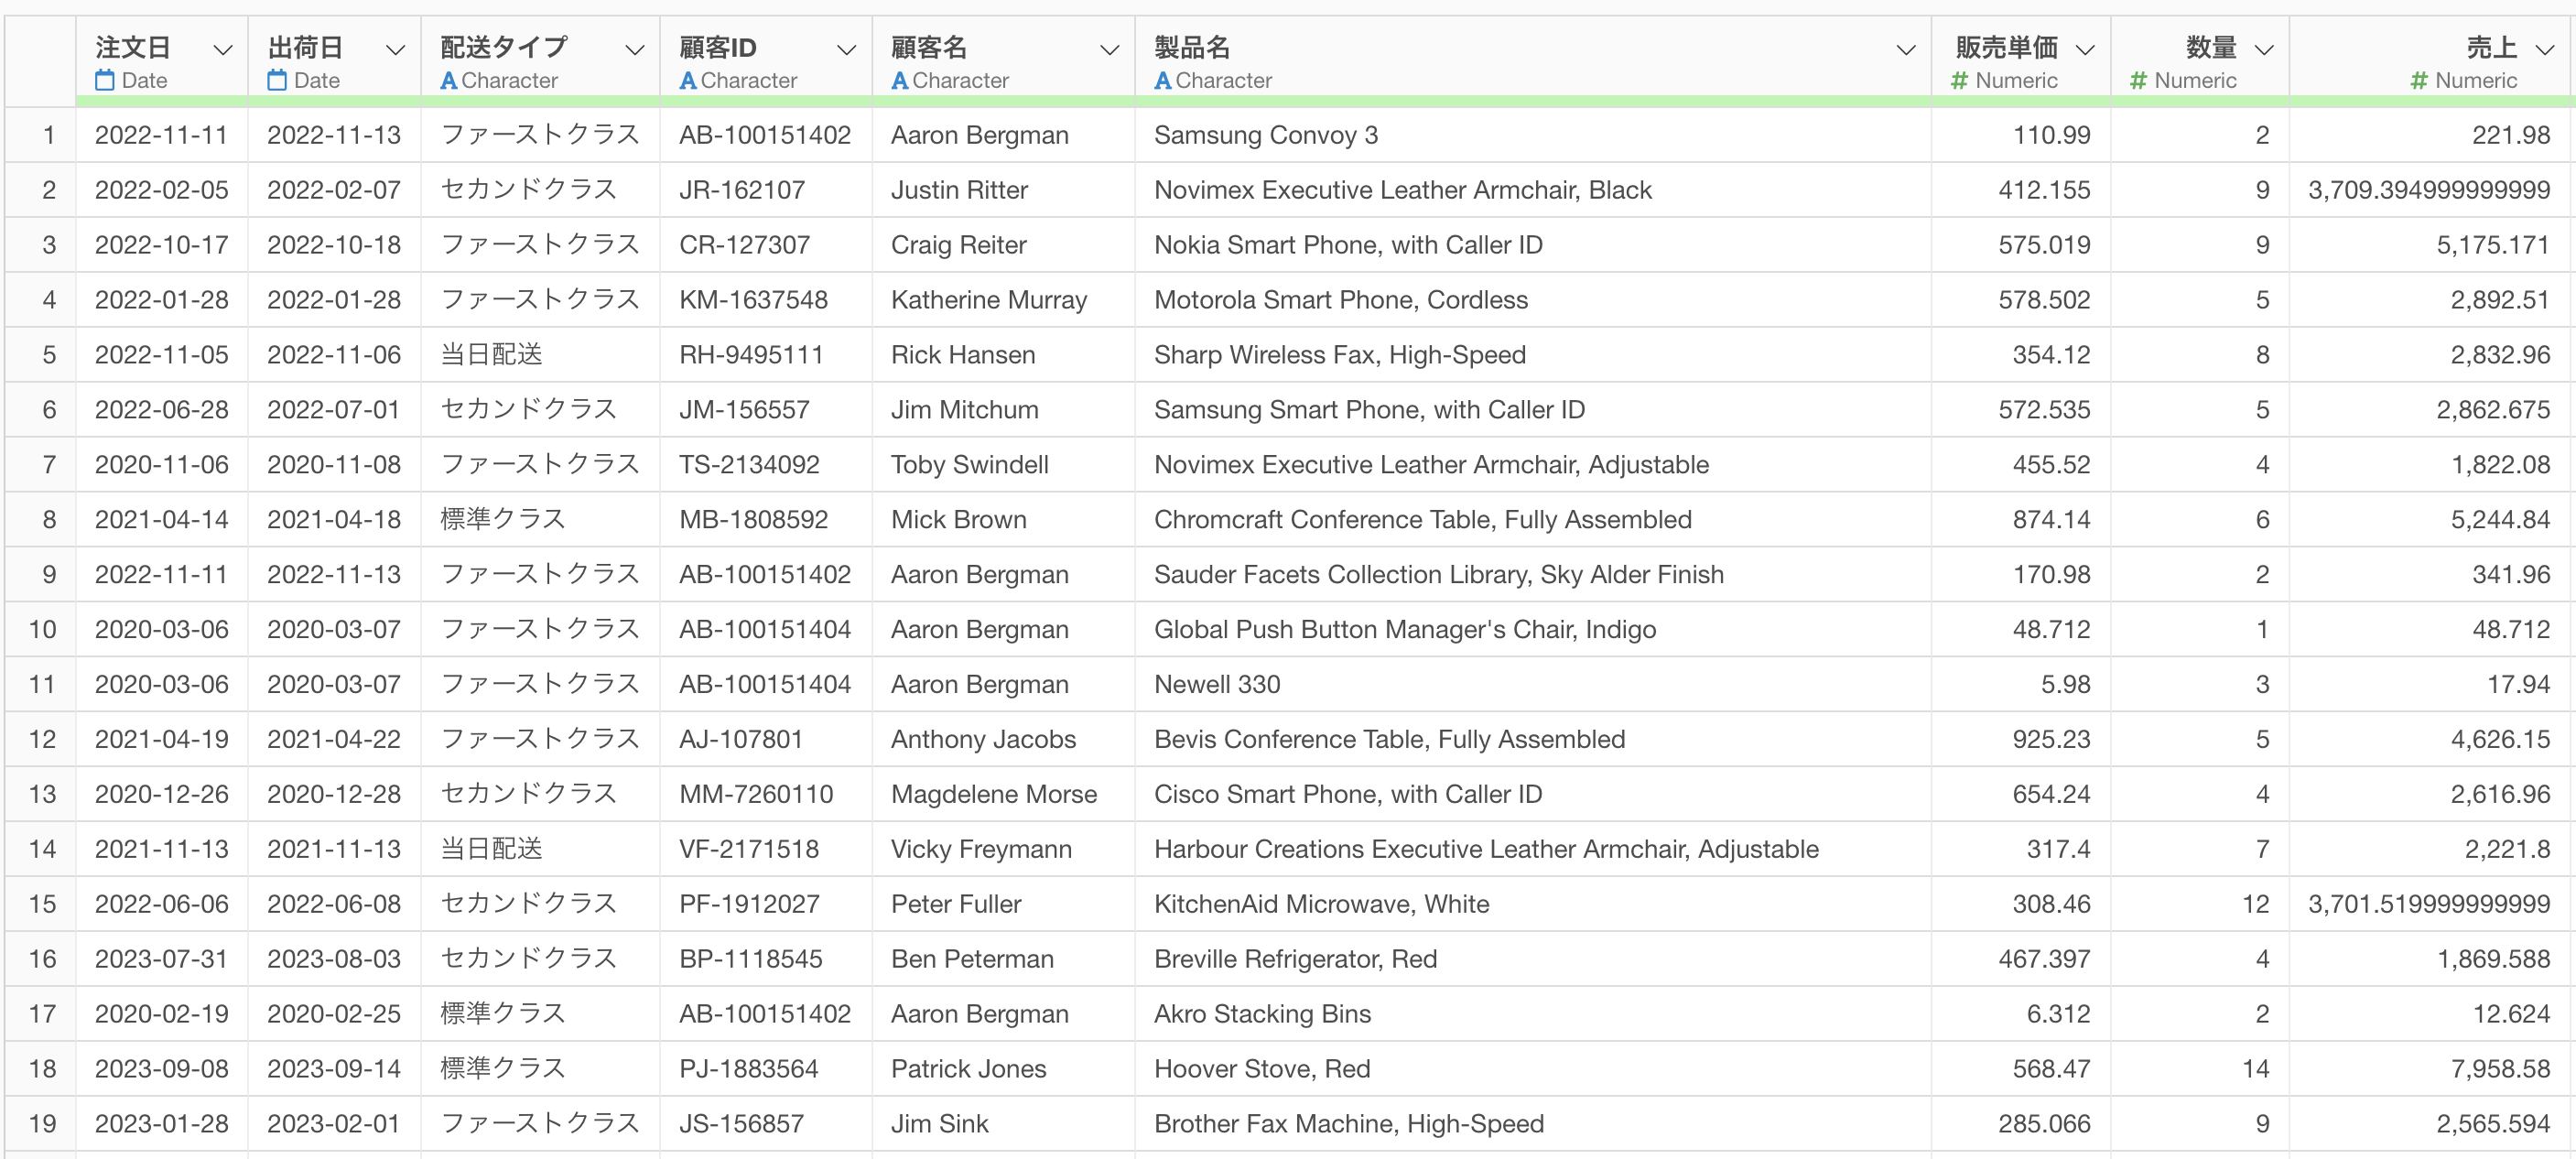Click 標準クラス in the Mick Brown row
2576x1159 pixels.
503,520
